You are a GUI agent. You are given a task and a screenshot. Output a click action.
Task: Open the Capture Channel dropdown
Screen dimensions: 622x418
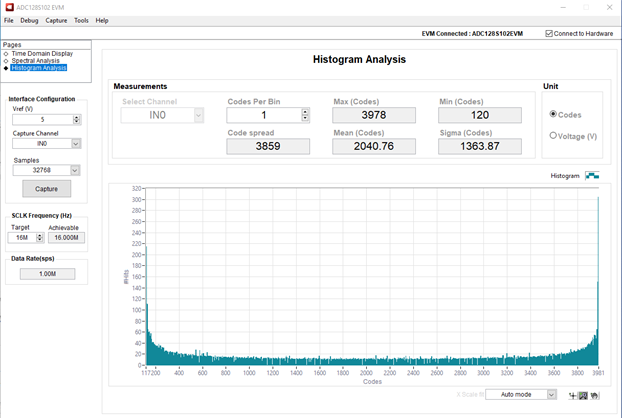tap(76, 144)
